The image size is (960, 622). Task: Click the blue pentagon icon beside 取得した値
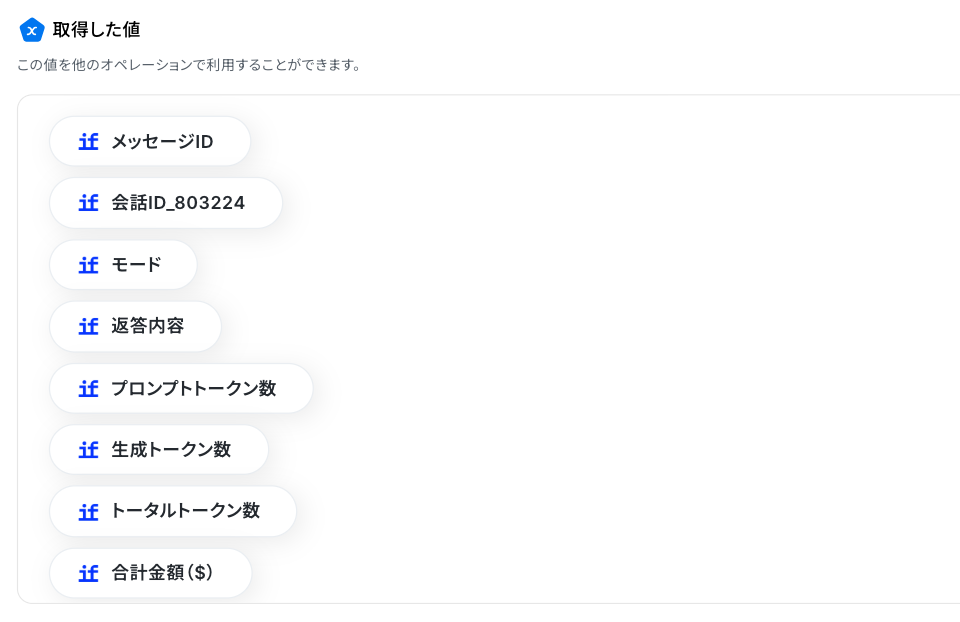[x=32, y=30]
